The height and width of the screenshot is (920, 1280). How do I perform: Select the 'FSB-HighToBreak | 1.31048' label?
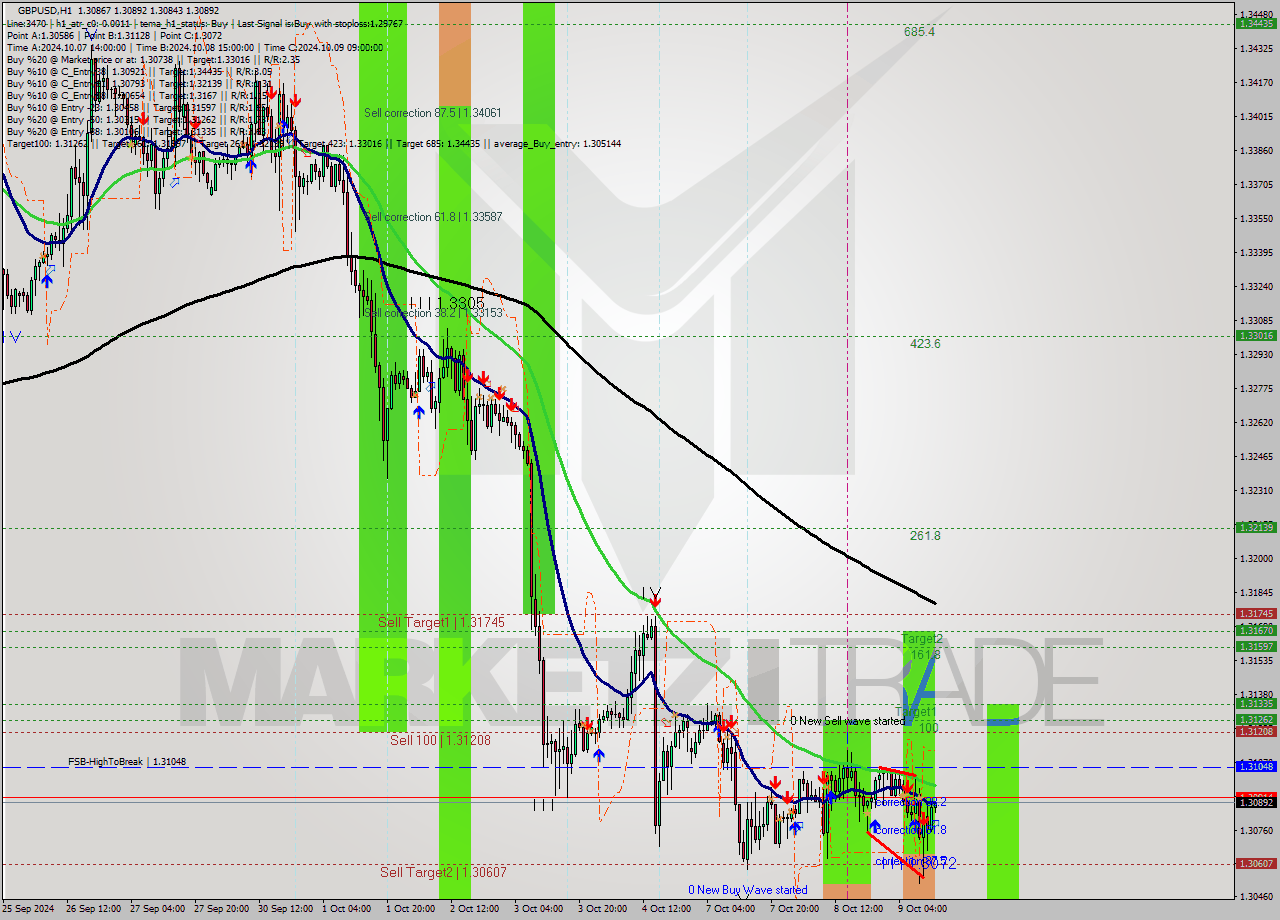pyautogui.click(x=127, y=762)
